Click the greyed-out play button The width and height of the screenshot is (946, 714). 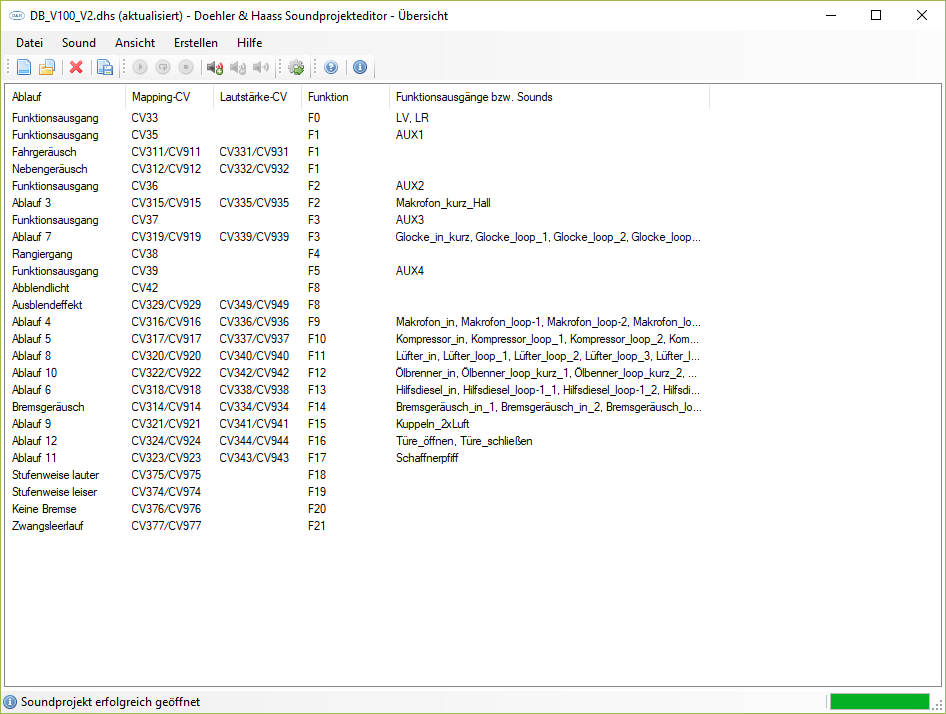(140, 67)
